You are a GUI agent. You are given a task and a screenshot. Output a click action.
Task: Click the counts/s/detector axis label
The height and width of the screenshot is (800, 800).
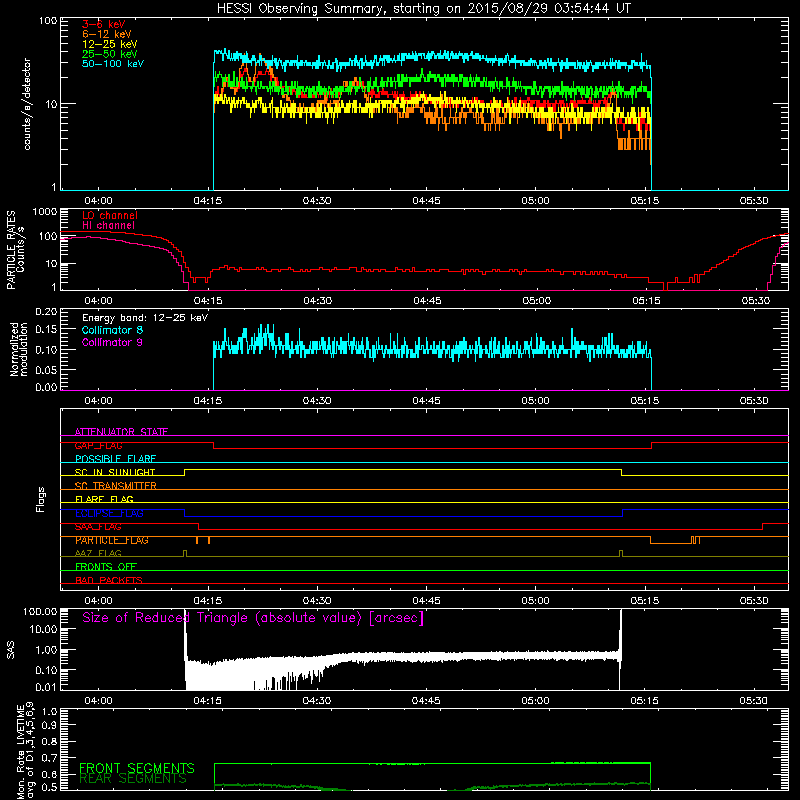[27, 104]
